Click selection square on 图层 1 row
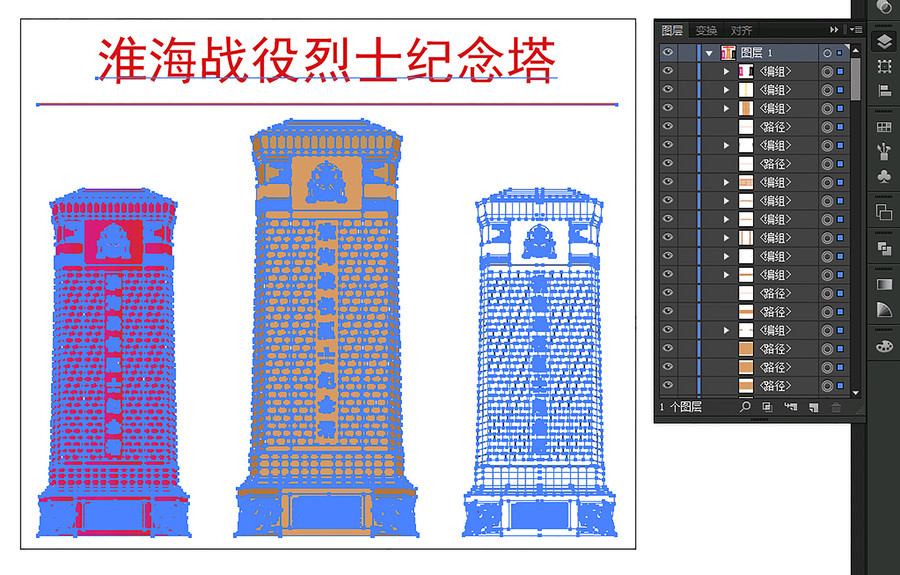 [840, 53]
